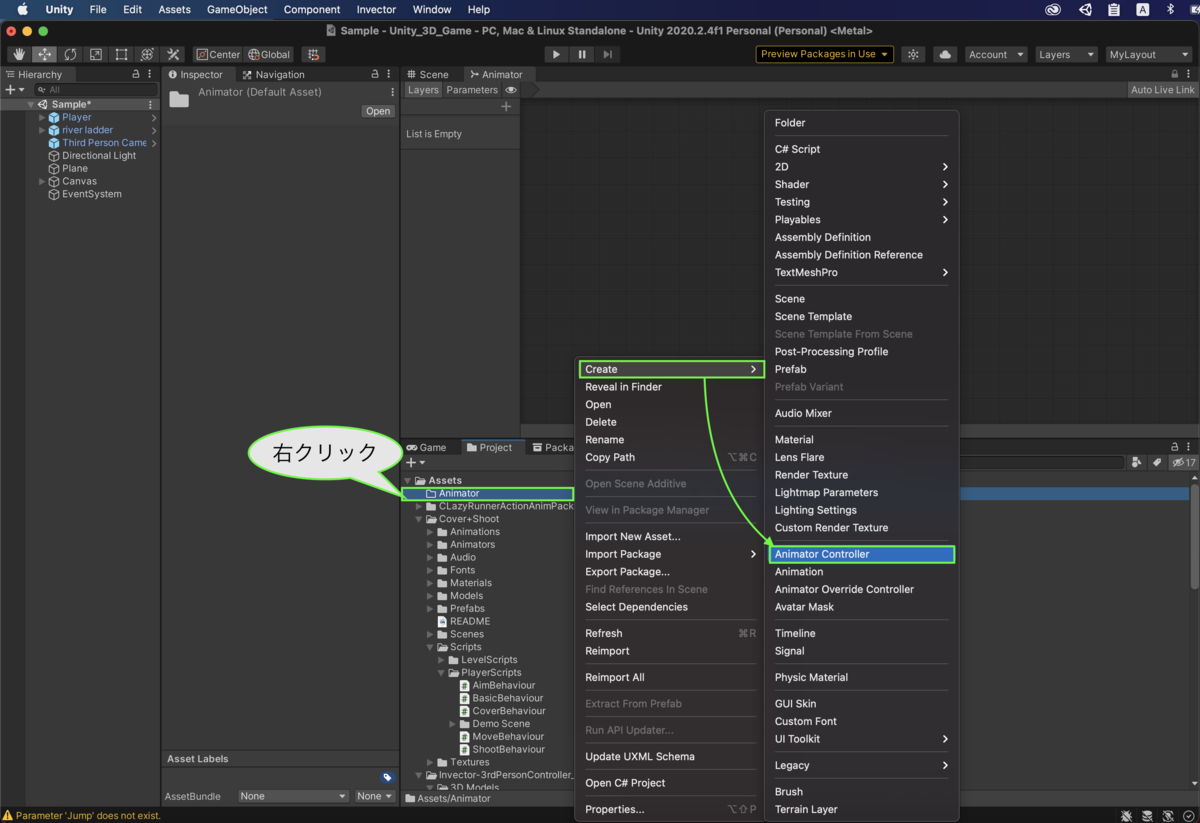Open the Shader submenu
The width and height of the screenshot is (1200, 823).
coord(862,184)
